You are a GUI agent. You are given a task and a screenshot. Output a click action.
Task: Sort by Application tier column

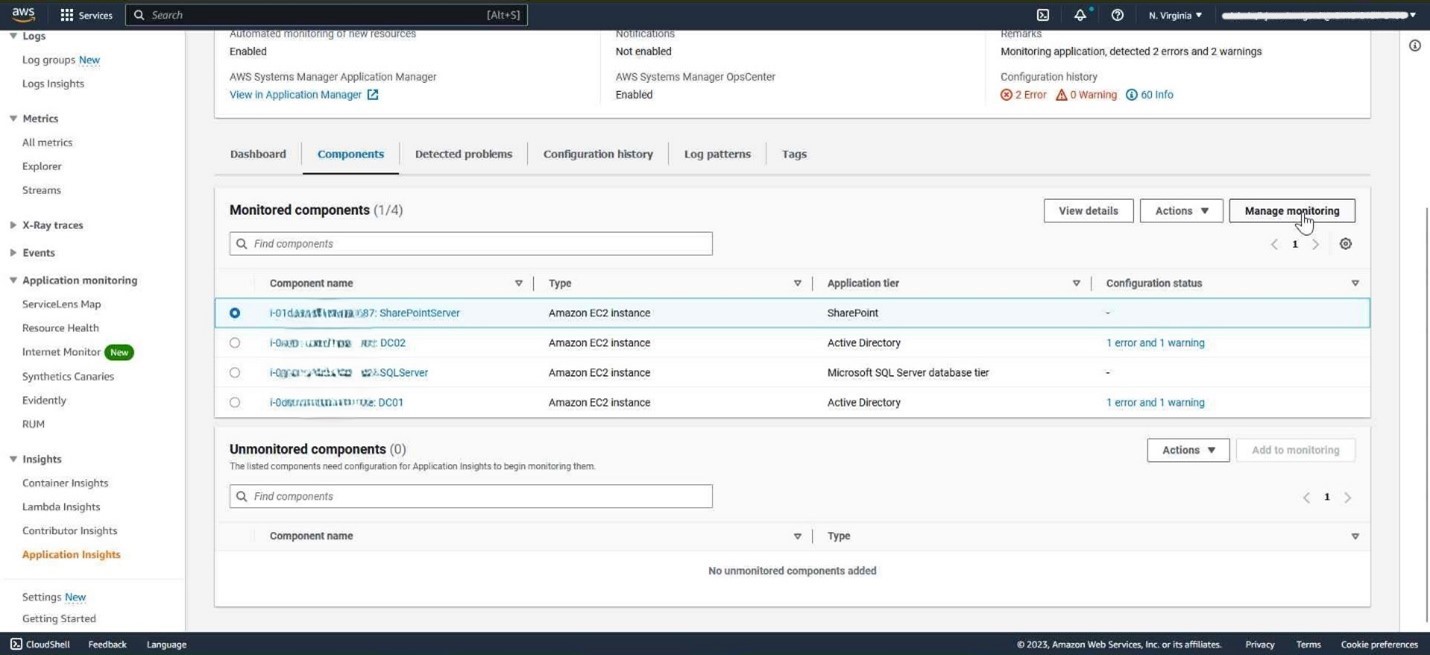click(x=1076, y=283)
